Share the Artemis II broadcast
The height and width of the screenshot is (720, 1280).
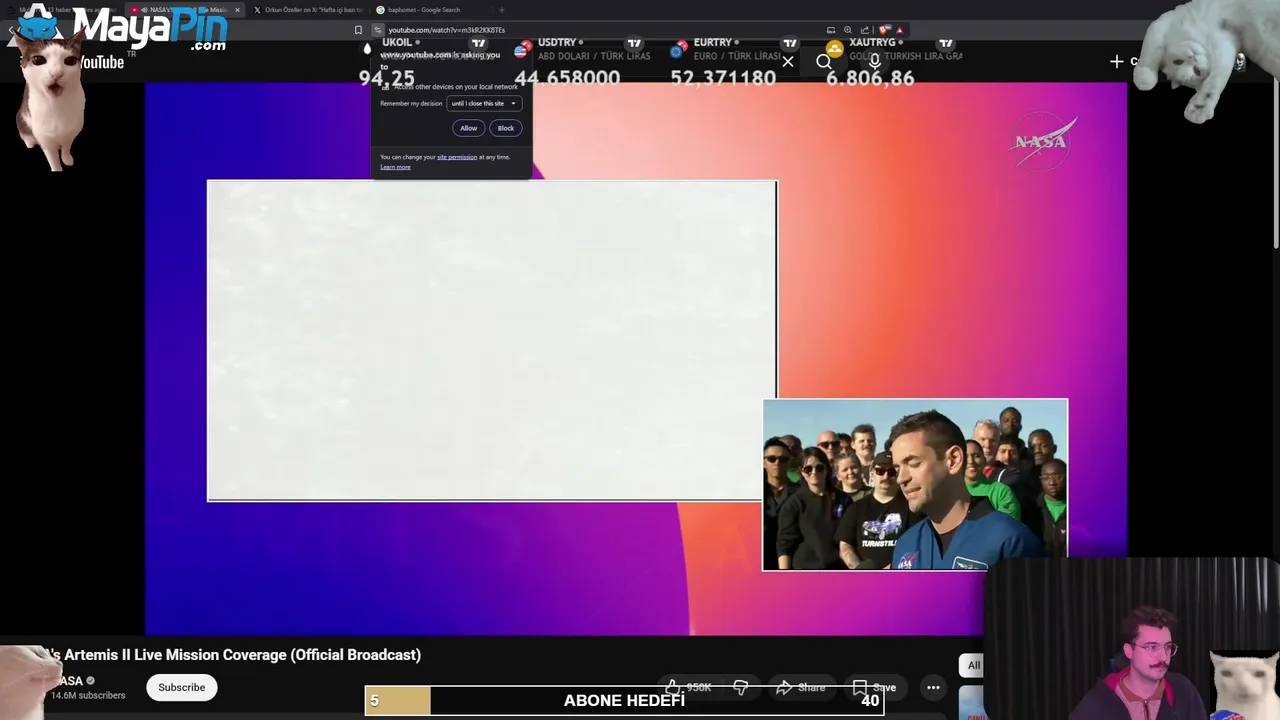coord(801,687)
